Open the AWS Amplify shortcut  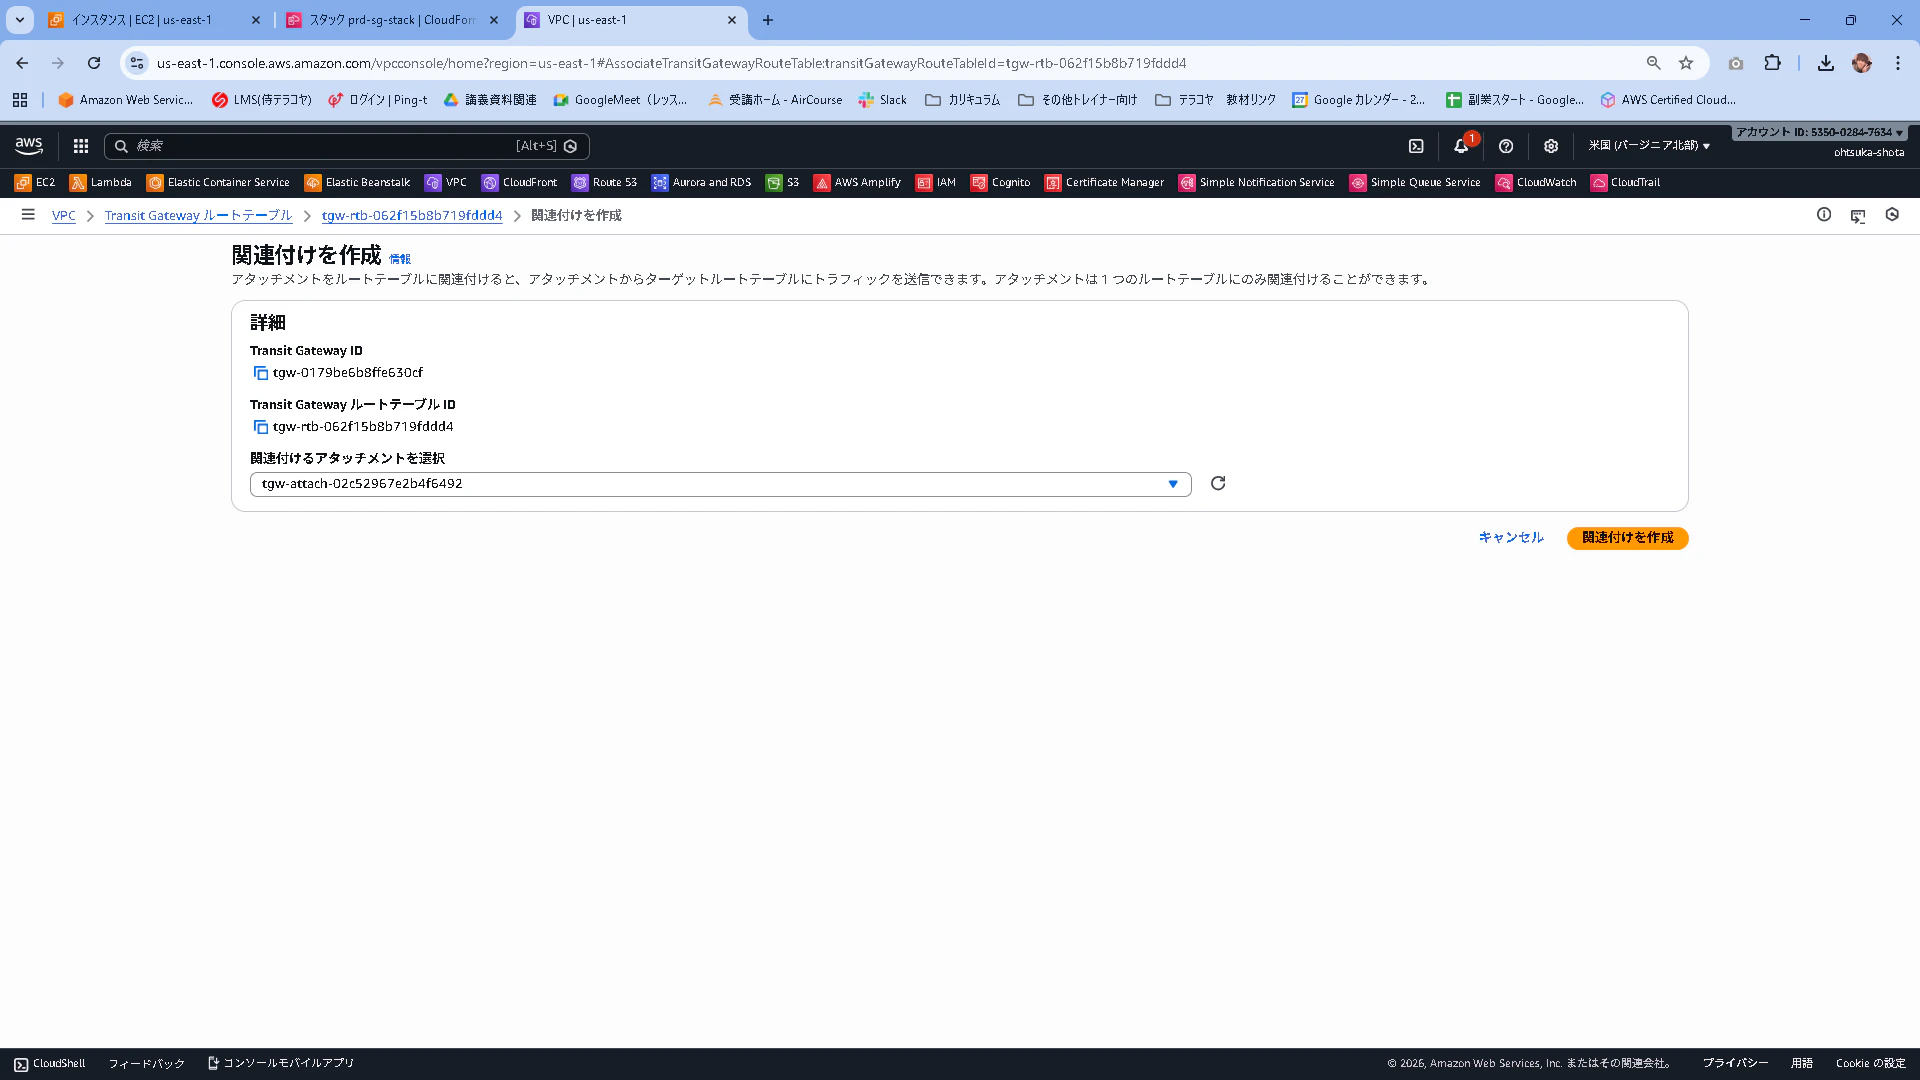857,183
